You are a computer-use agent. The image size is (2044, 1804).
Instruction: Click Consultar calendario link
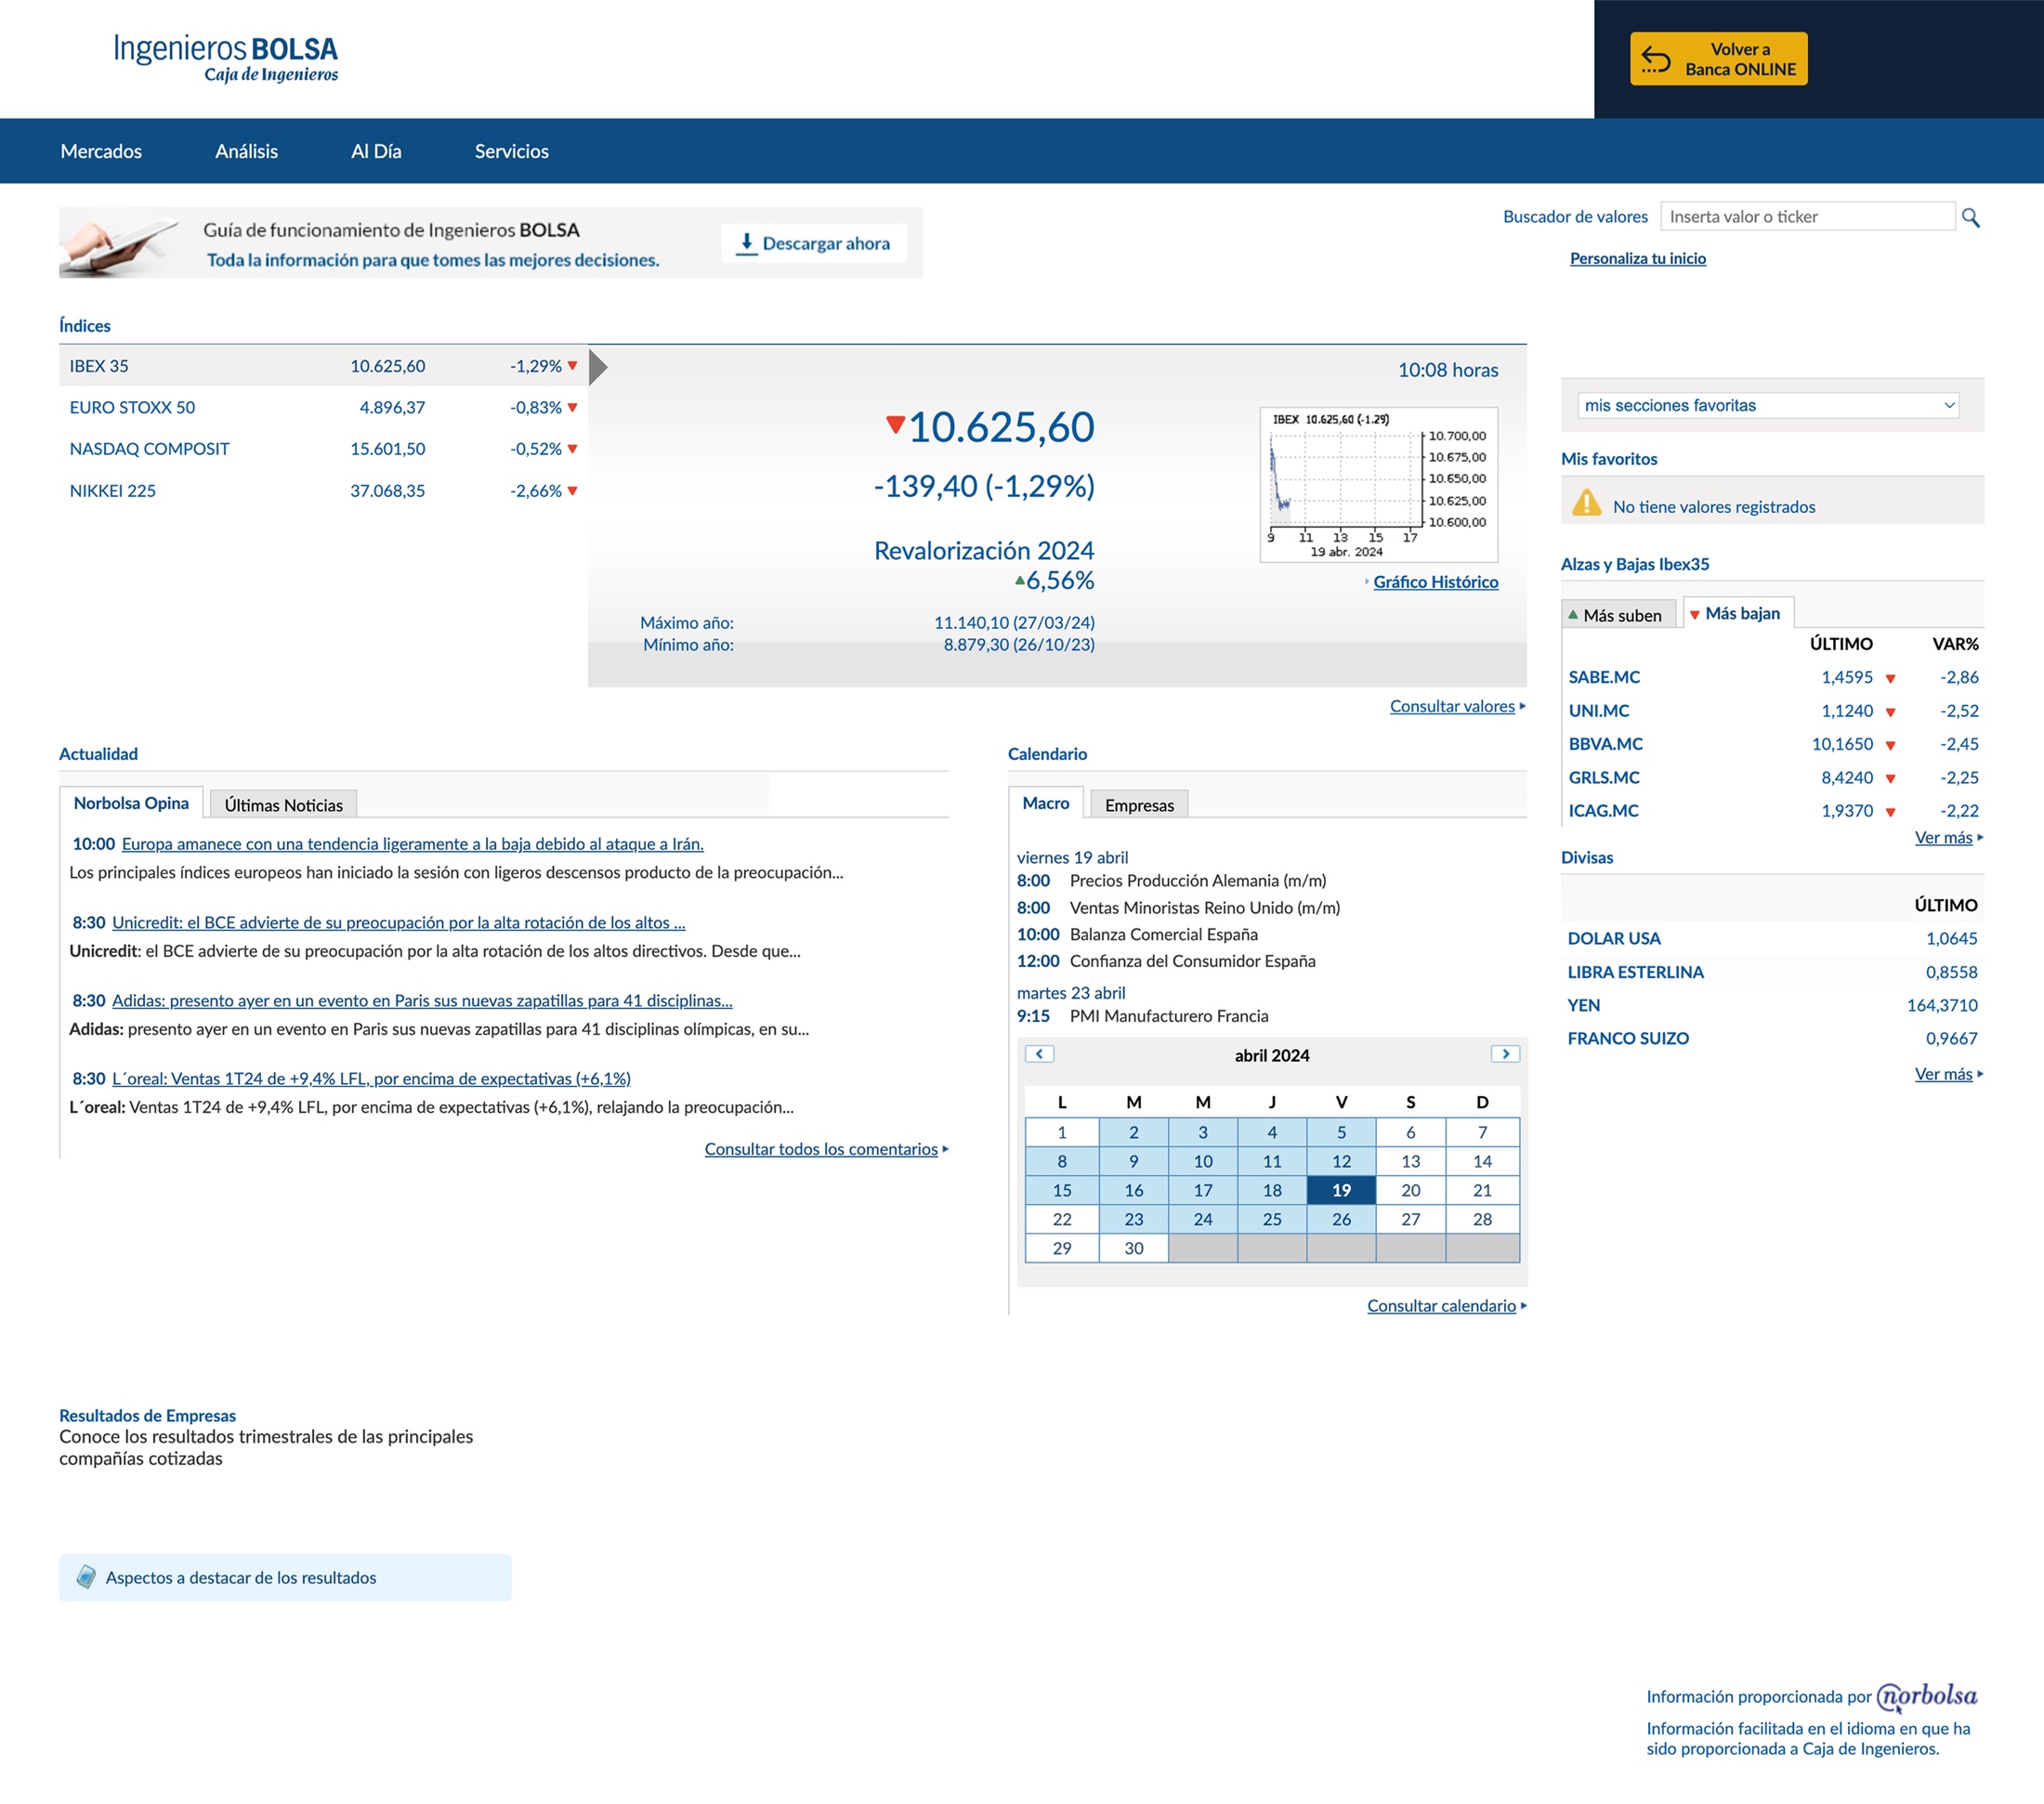point(1441,1306)
